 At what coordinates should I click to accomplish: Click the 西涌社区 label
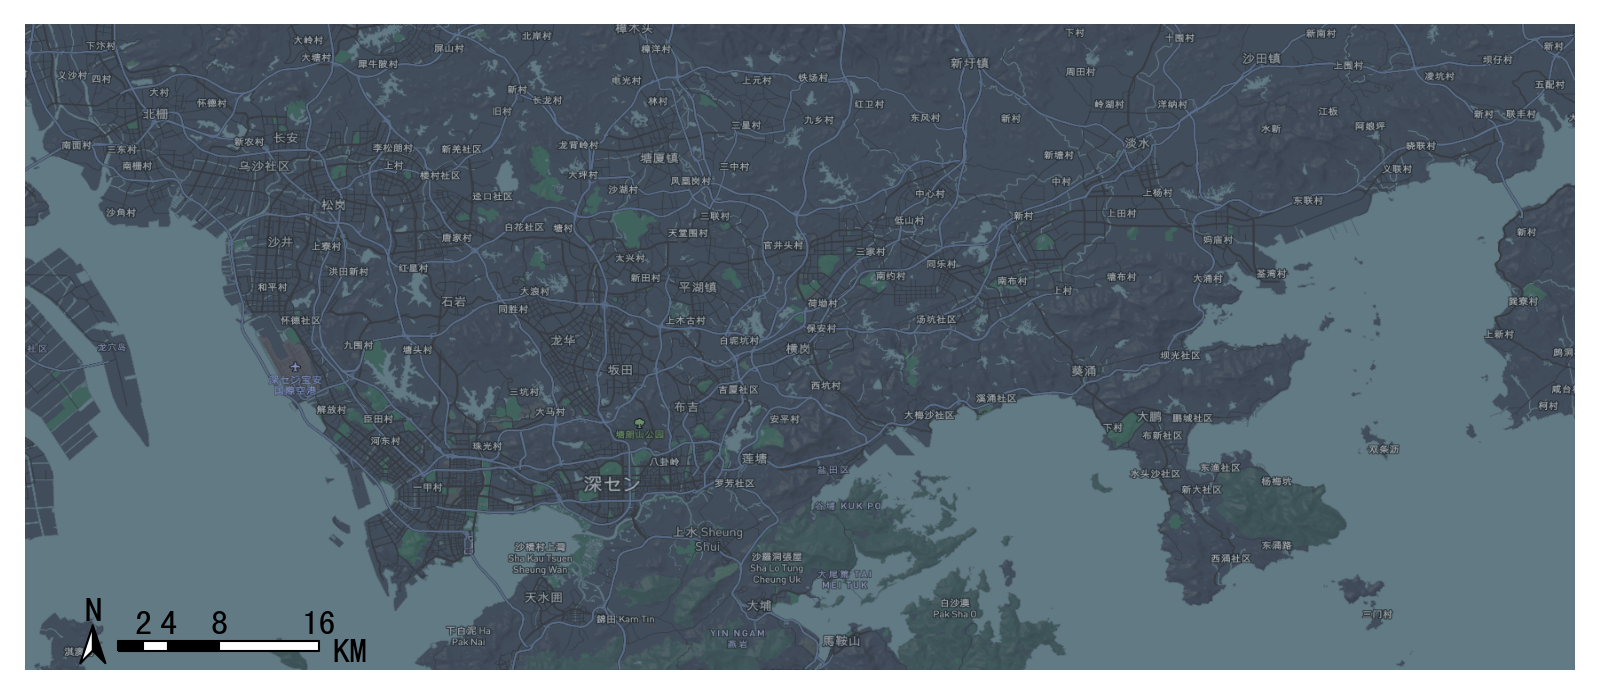pyautogui.click(x=1230, y=558)
